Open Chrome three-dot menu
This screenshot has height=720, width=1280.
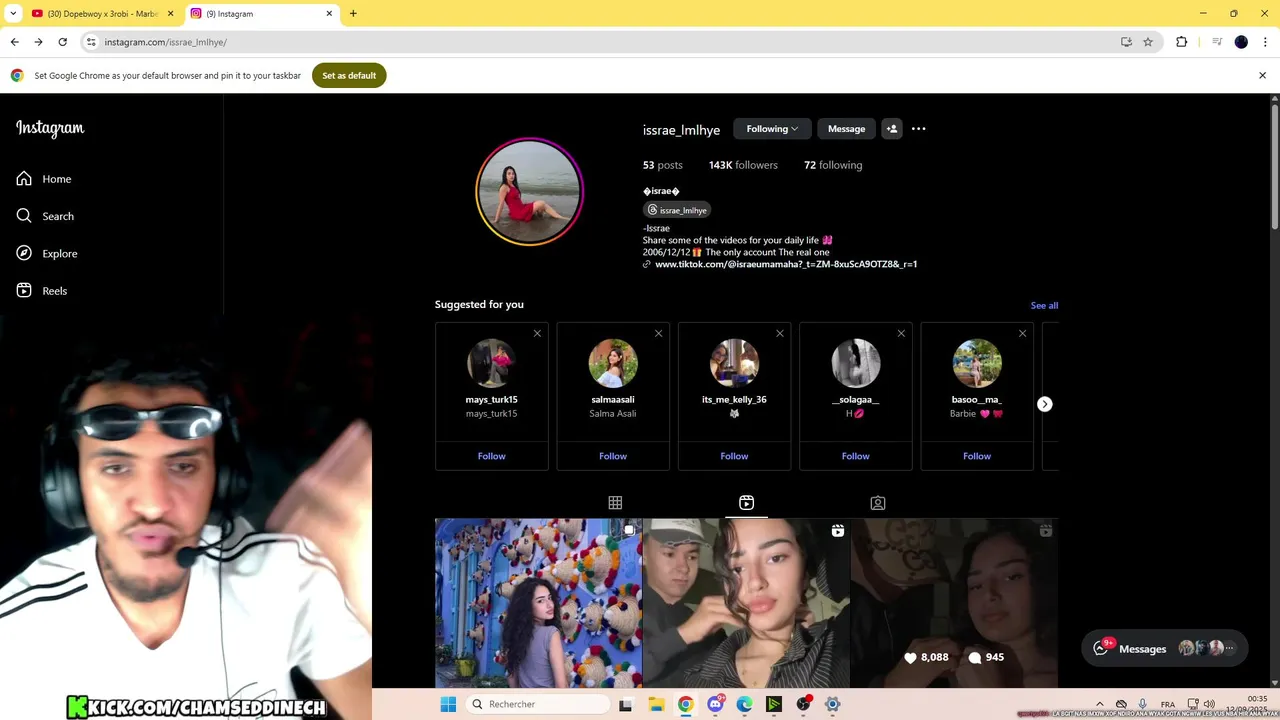click(1265, 42)
